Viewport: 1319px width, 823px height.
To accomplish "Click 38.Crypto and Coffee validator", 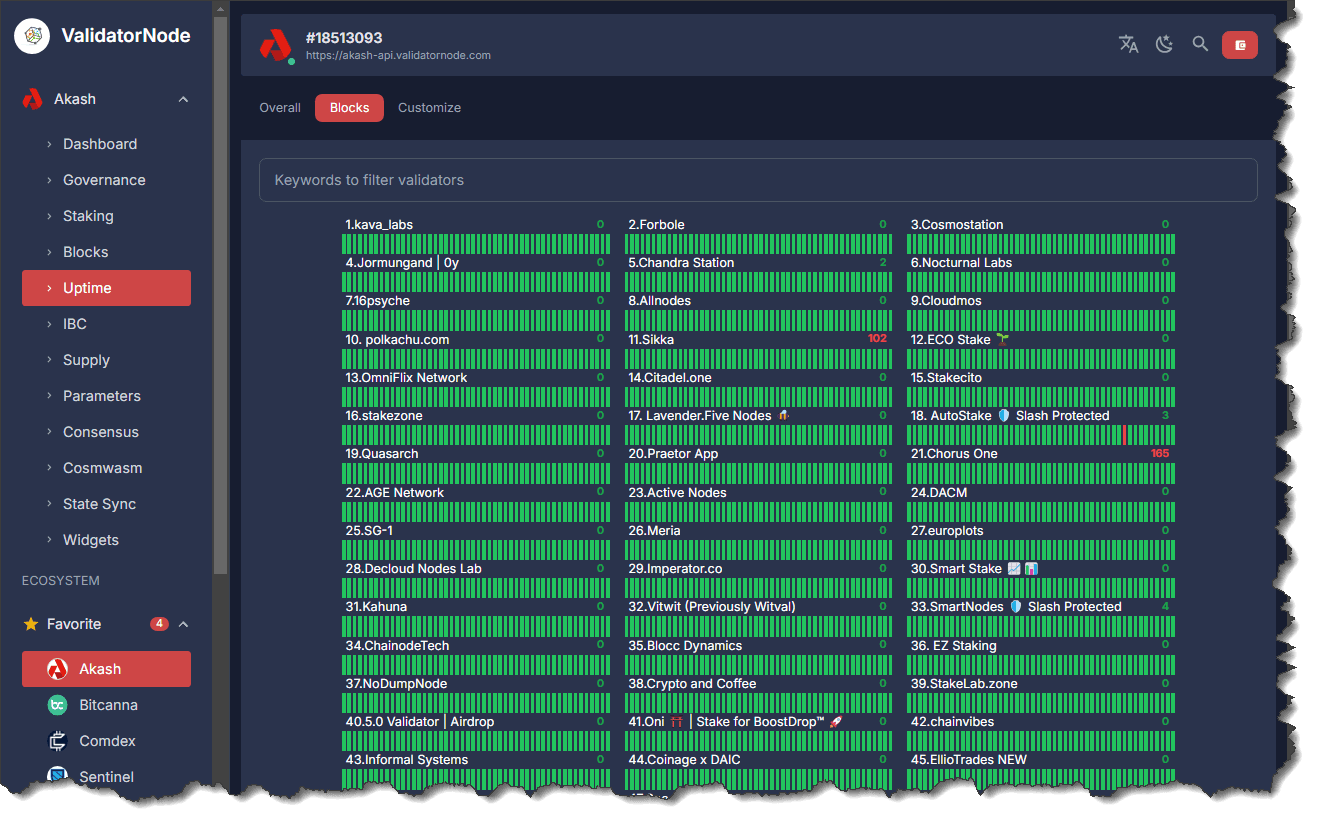I will pyautogui.click(x=692, y=684).
